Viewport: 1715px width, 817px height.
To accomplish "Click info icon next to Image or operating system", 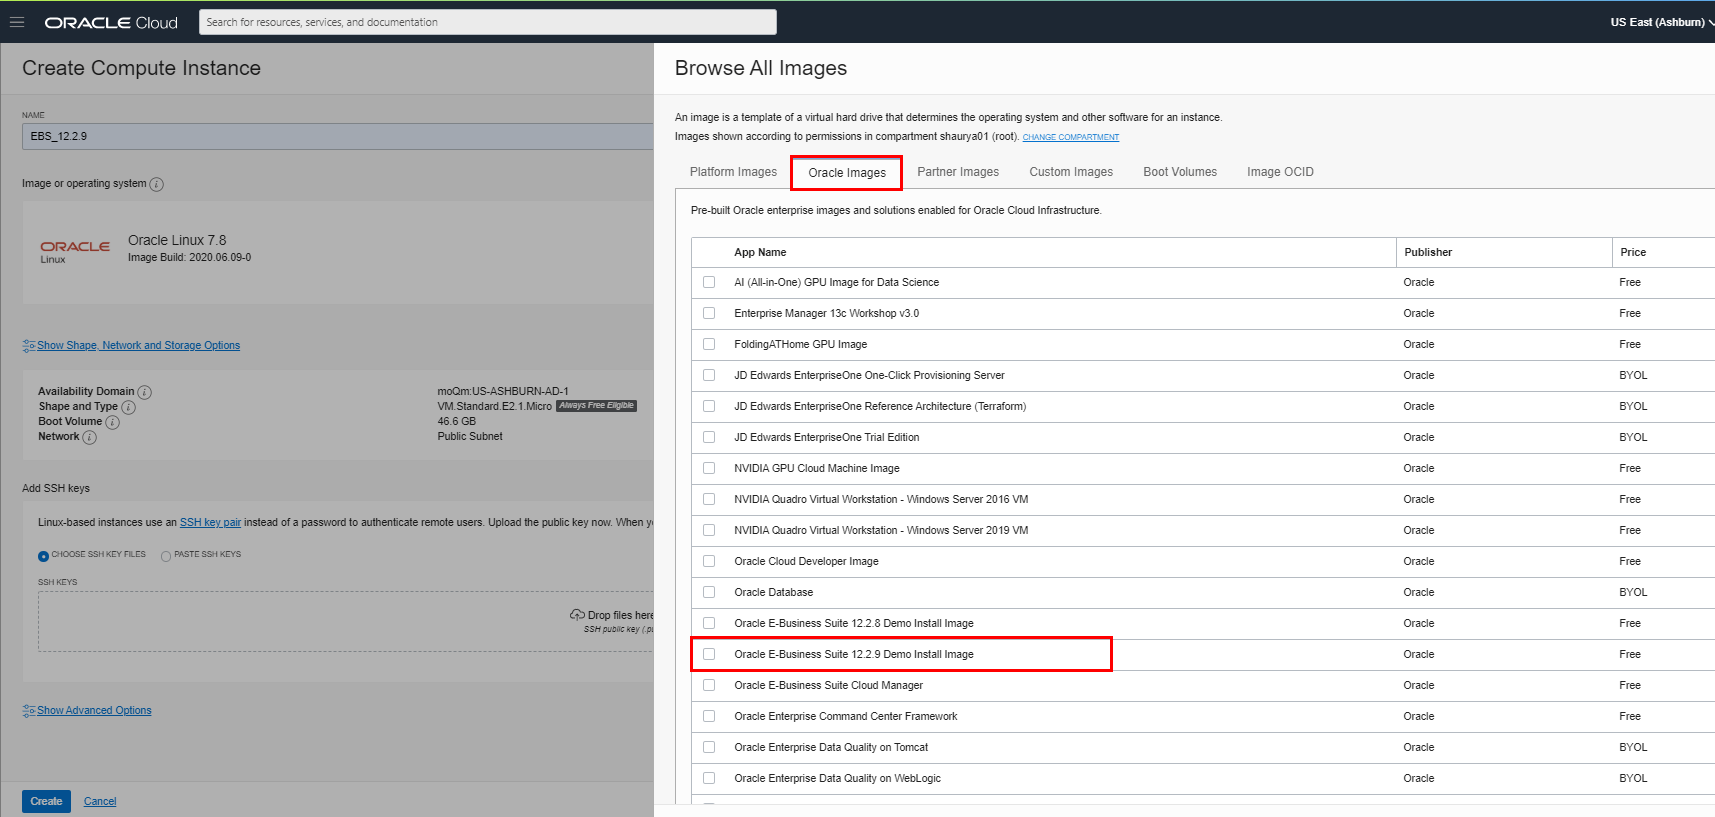I will (157, 184).
